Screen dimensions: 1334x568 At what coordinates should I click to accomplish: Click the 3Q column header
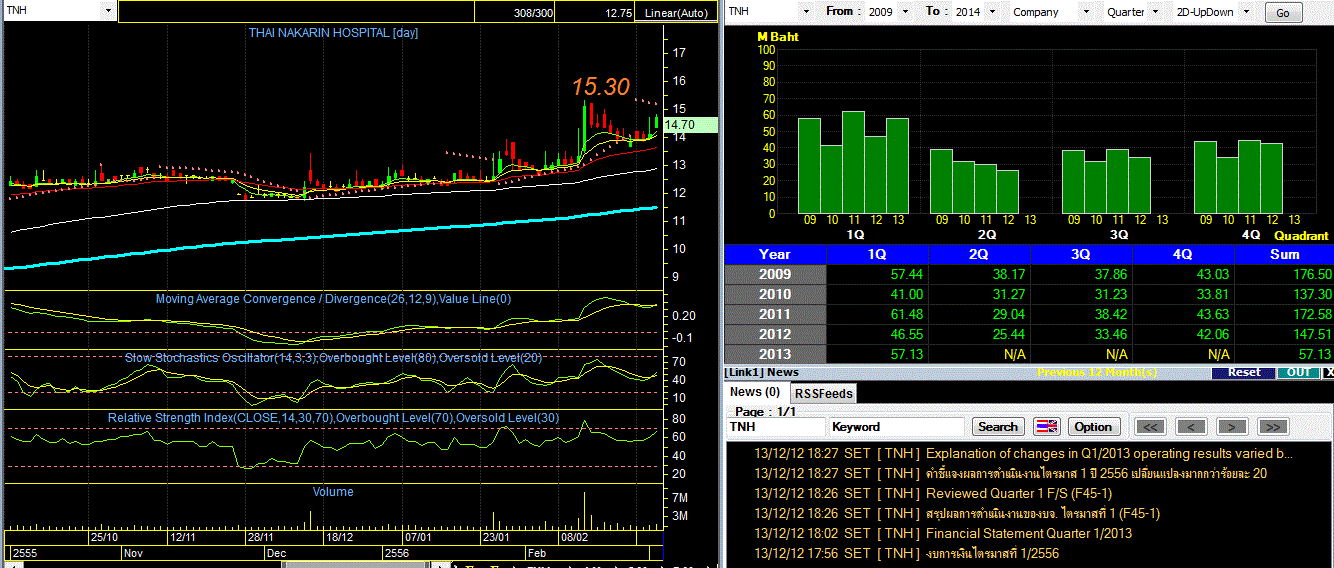[1081, 254]
